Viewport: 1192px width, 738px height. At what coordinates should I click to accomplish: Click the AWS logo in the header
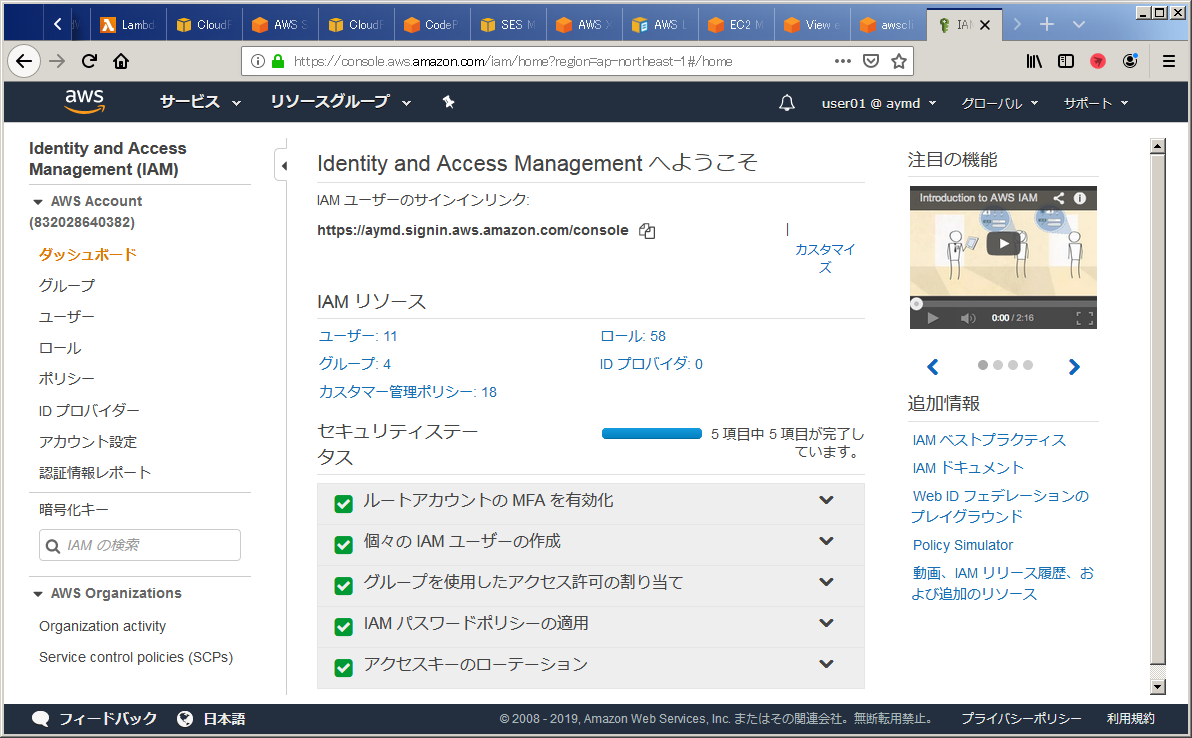[x=84, y=101]
